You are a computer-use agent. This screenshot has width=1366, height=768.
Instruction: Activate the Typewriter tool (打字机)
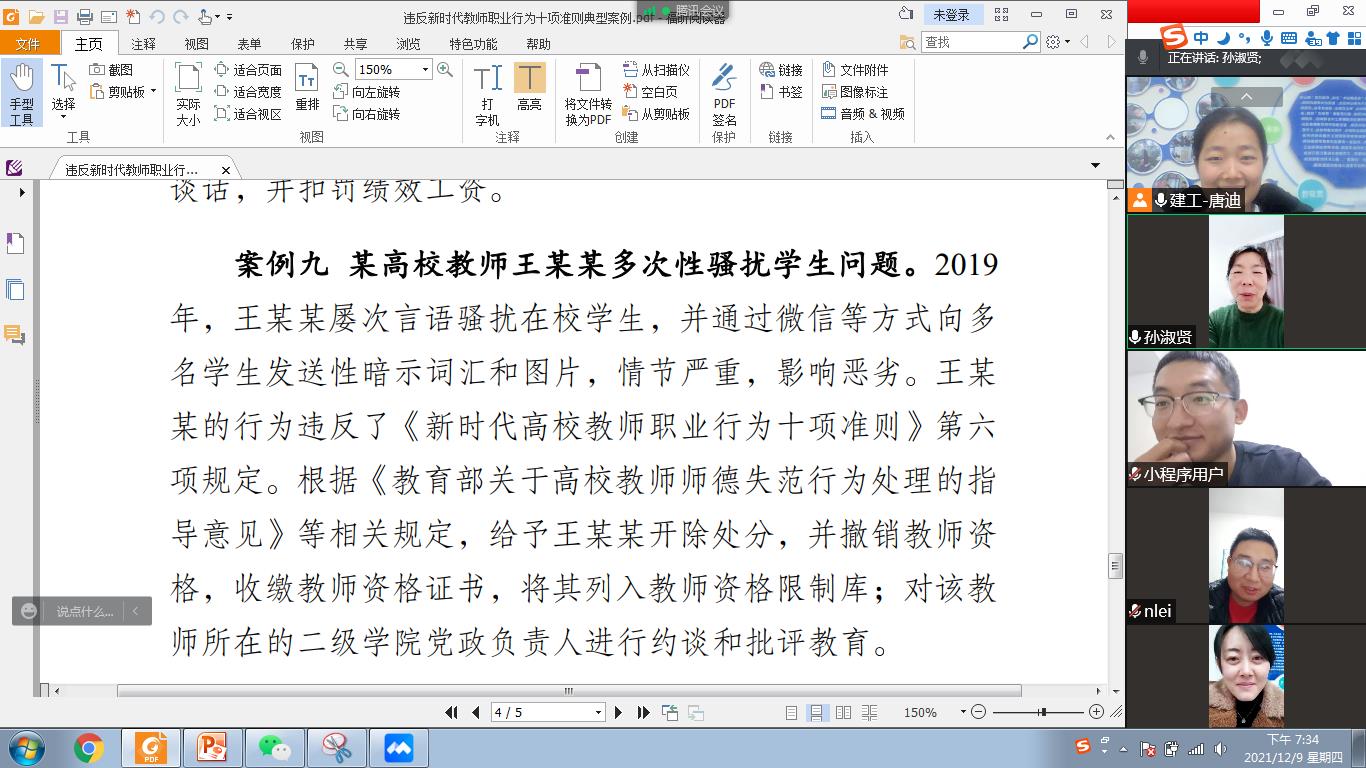pos(487,93)
